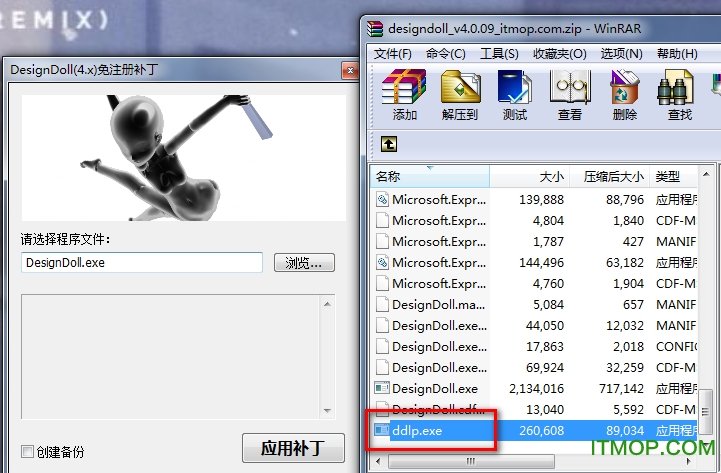Viewport: 721px width, 473px height.
Task: Sort file list by 类型 column
Action: tap(674, 177)
